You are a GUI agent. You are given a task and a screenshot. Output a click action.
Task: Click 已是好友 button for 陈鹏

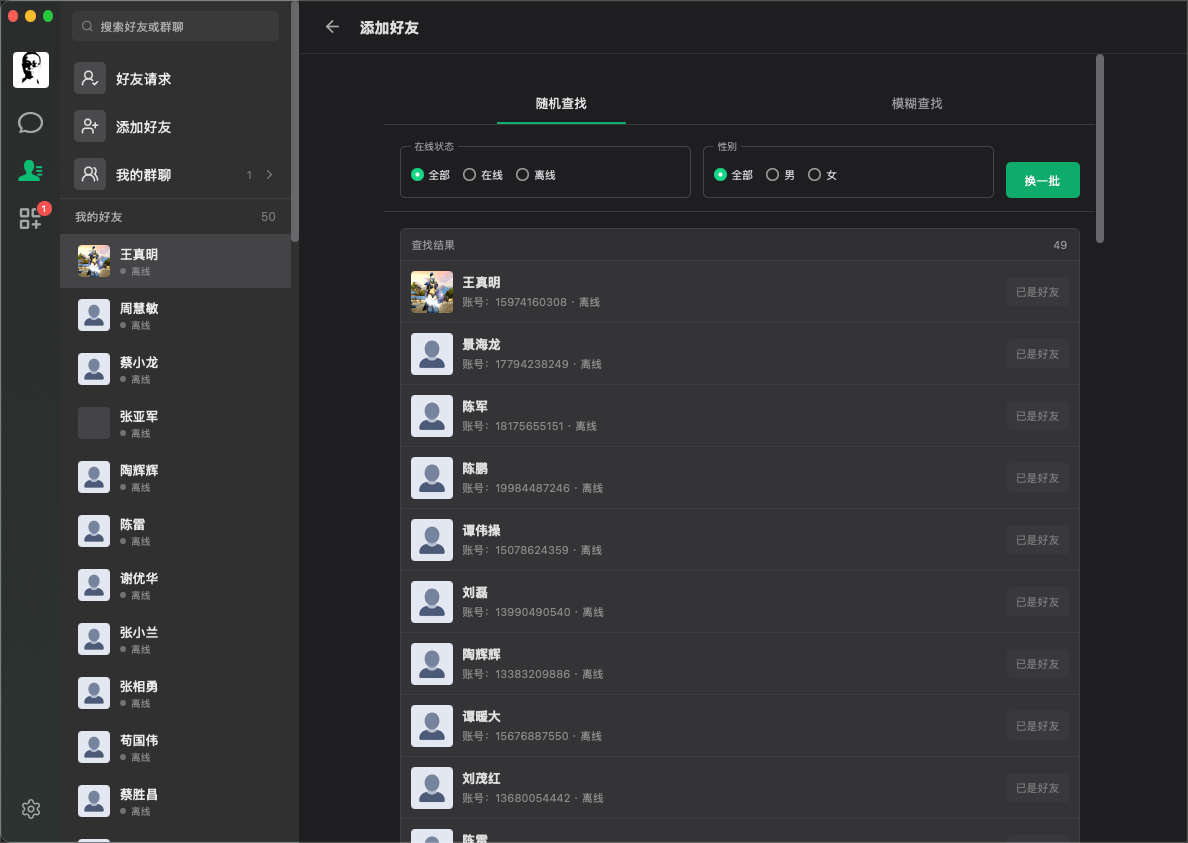(x=1037, y=478)
